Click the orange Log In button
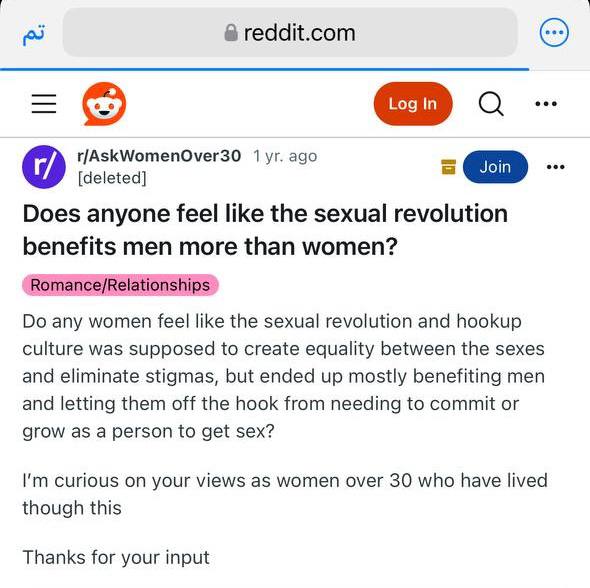Image resolution: width=590 pixels, height=588 pixels. [x=413, y=103]
